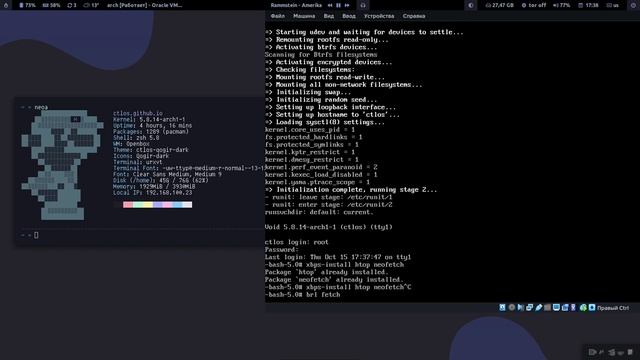Click the 'kernel.perf_event_paranoid = 2' line

(x=321, y=167)
